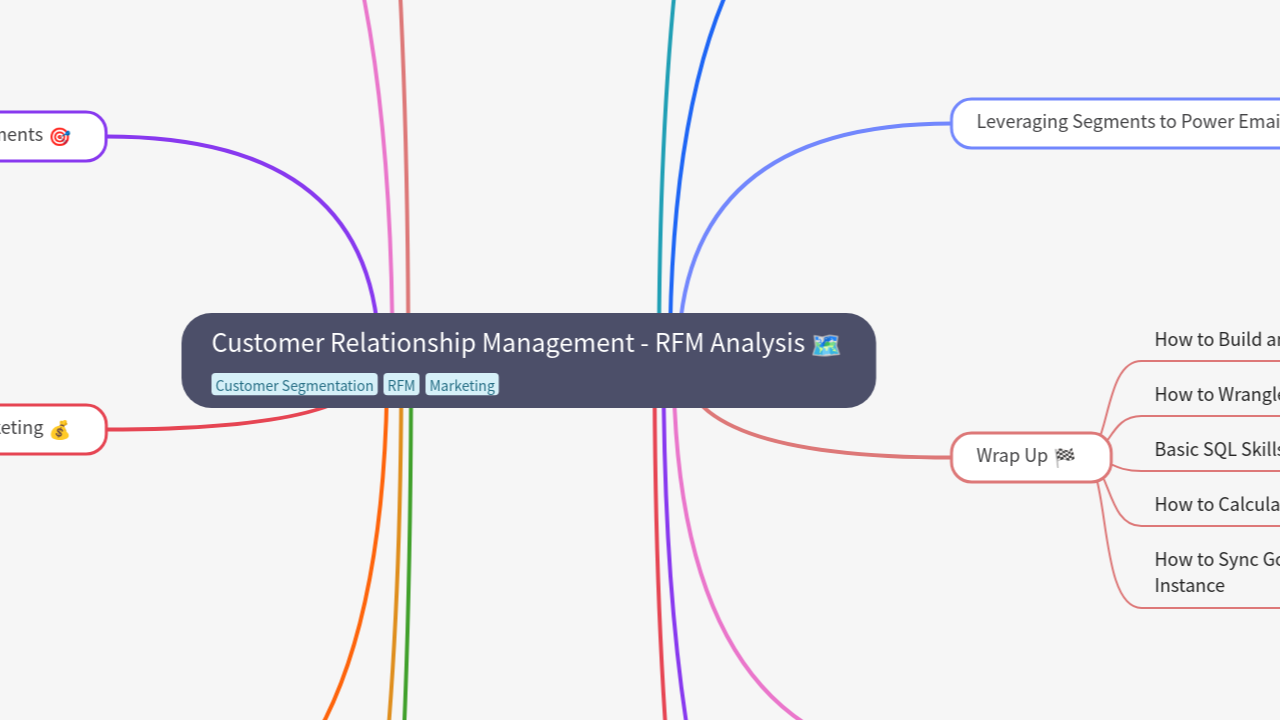
Task: Click the money bag emoji on the red node
Action: [x=60, y=429]
